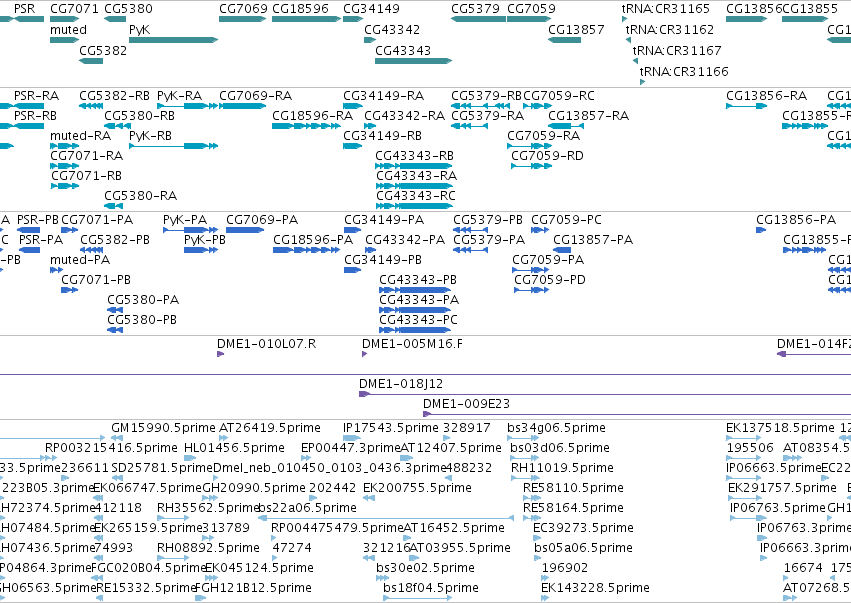Select the PyK-PA protein feature
Image resolution: width=851 pixels, height=603 pixels.
point(190,230)
